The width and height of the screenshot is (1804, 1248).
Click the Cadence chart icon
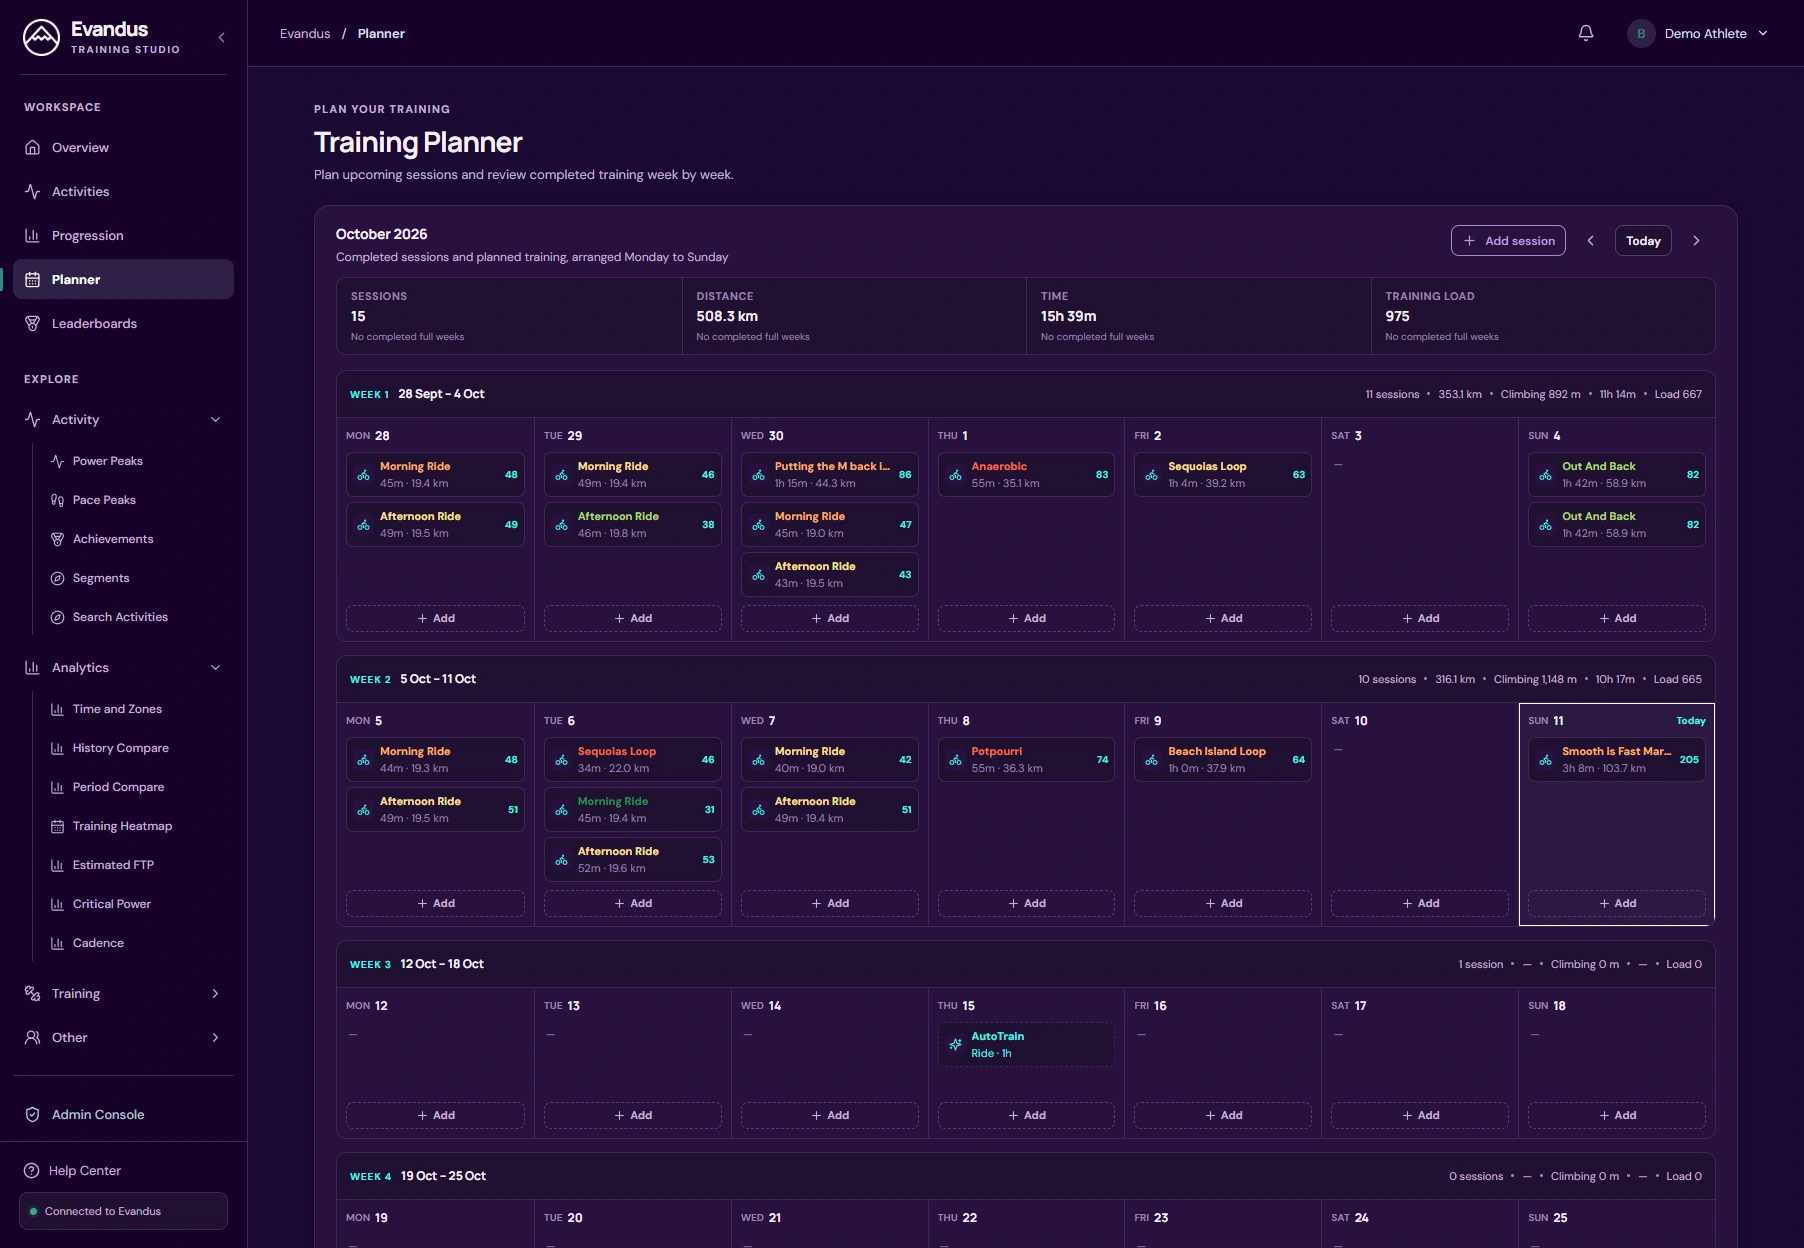57,943
